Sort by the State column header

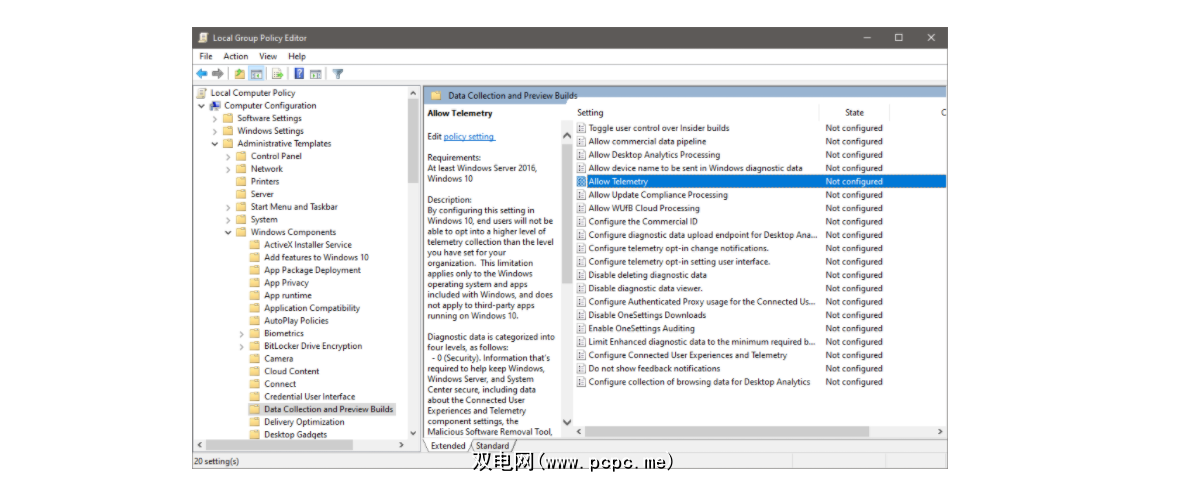tap(854, 112)
